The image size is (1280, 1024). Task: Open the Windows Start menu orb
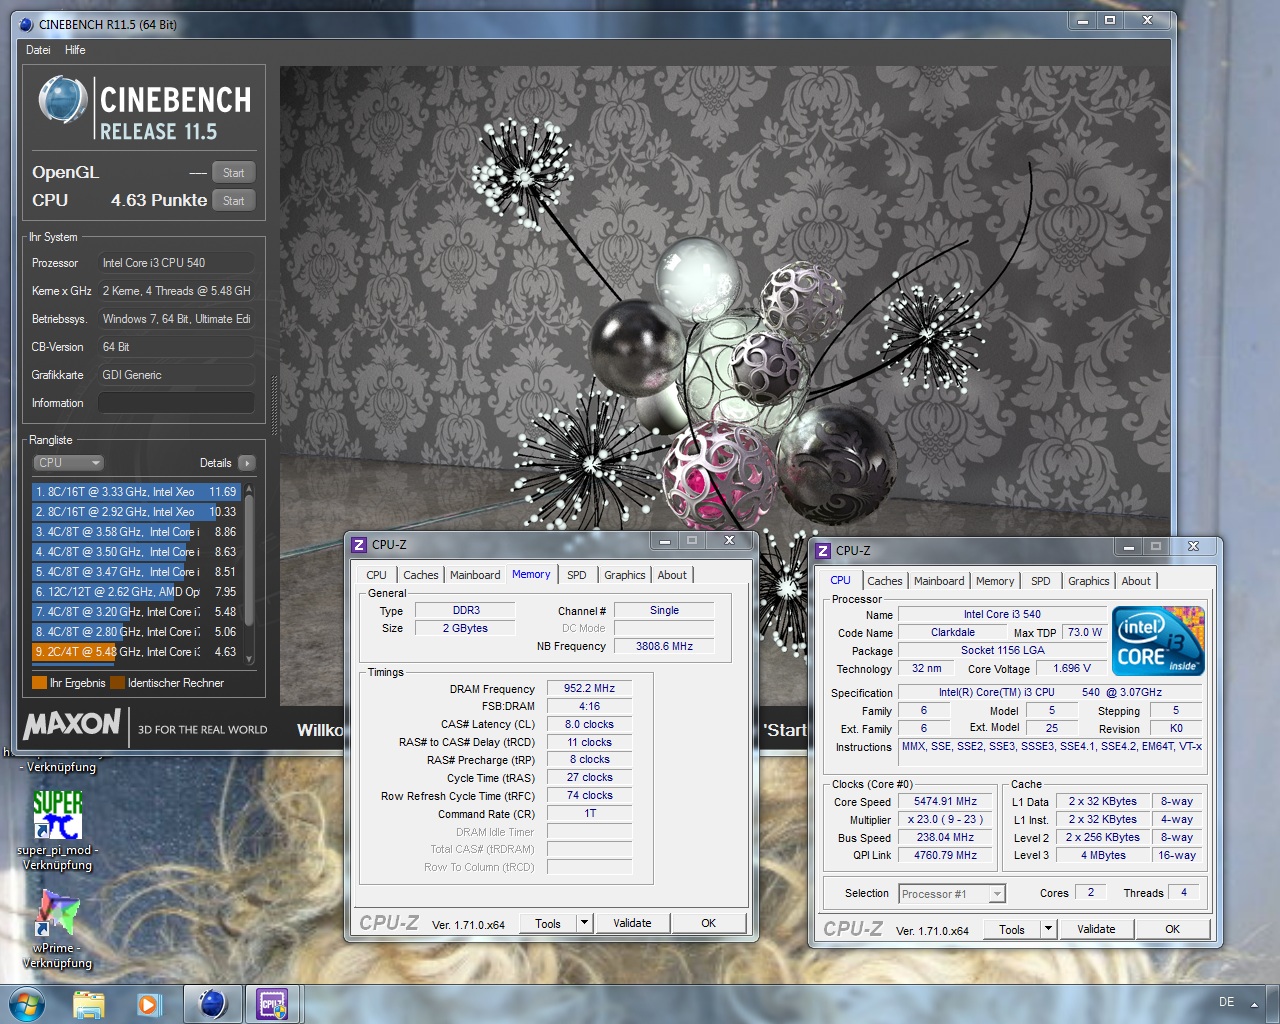coord(26,1003)
